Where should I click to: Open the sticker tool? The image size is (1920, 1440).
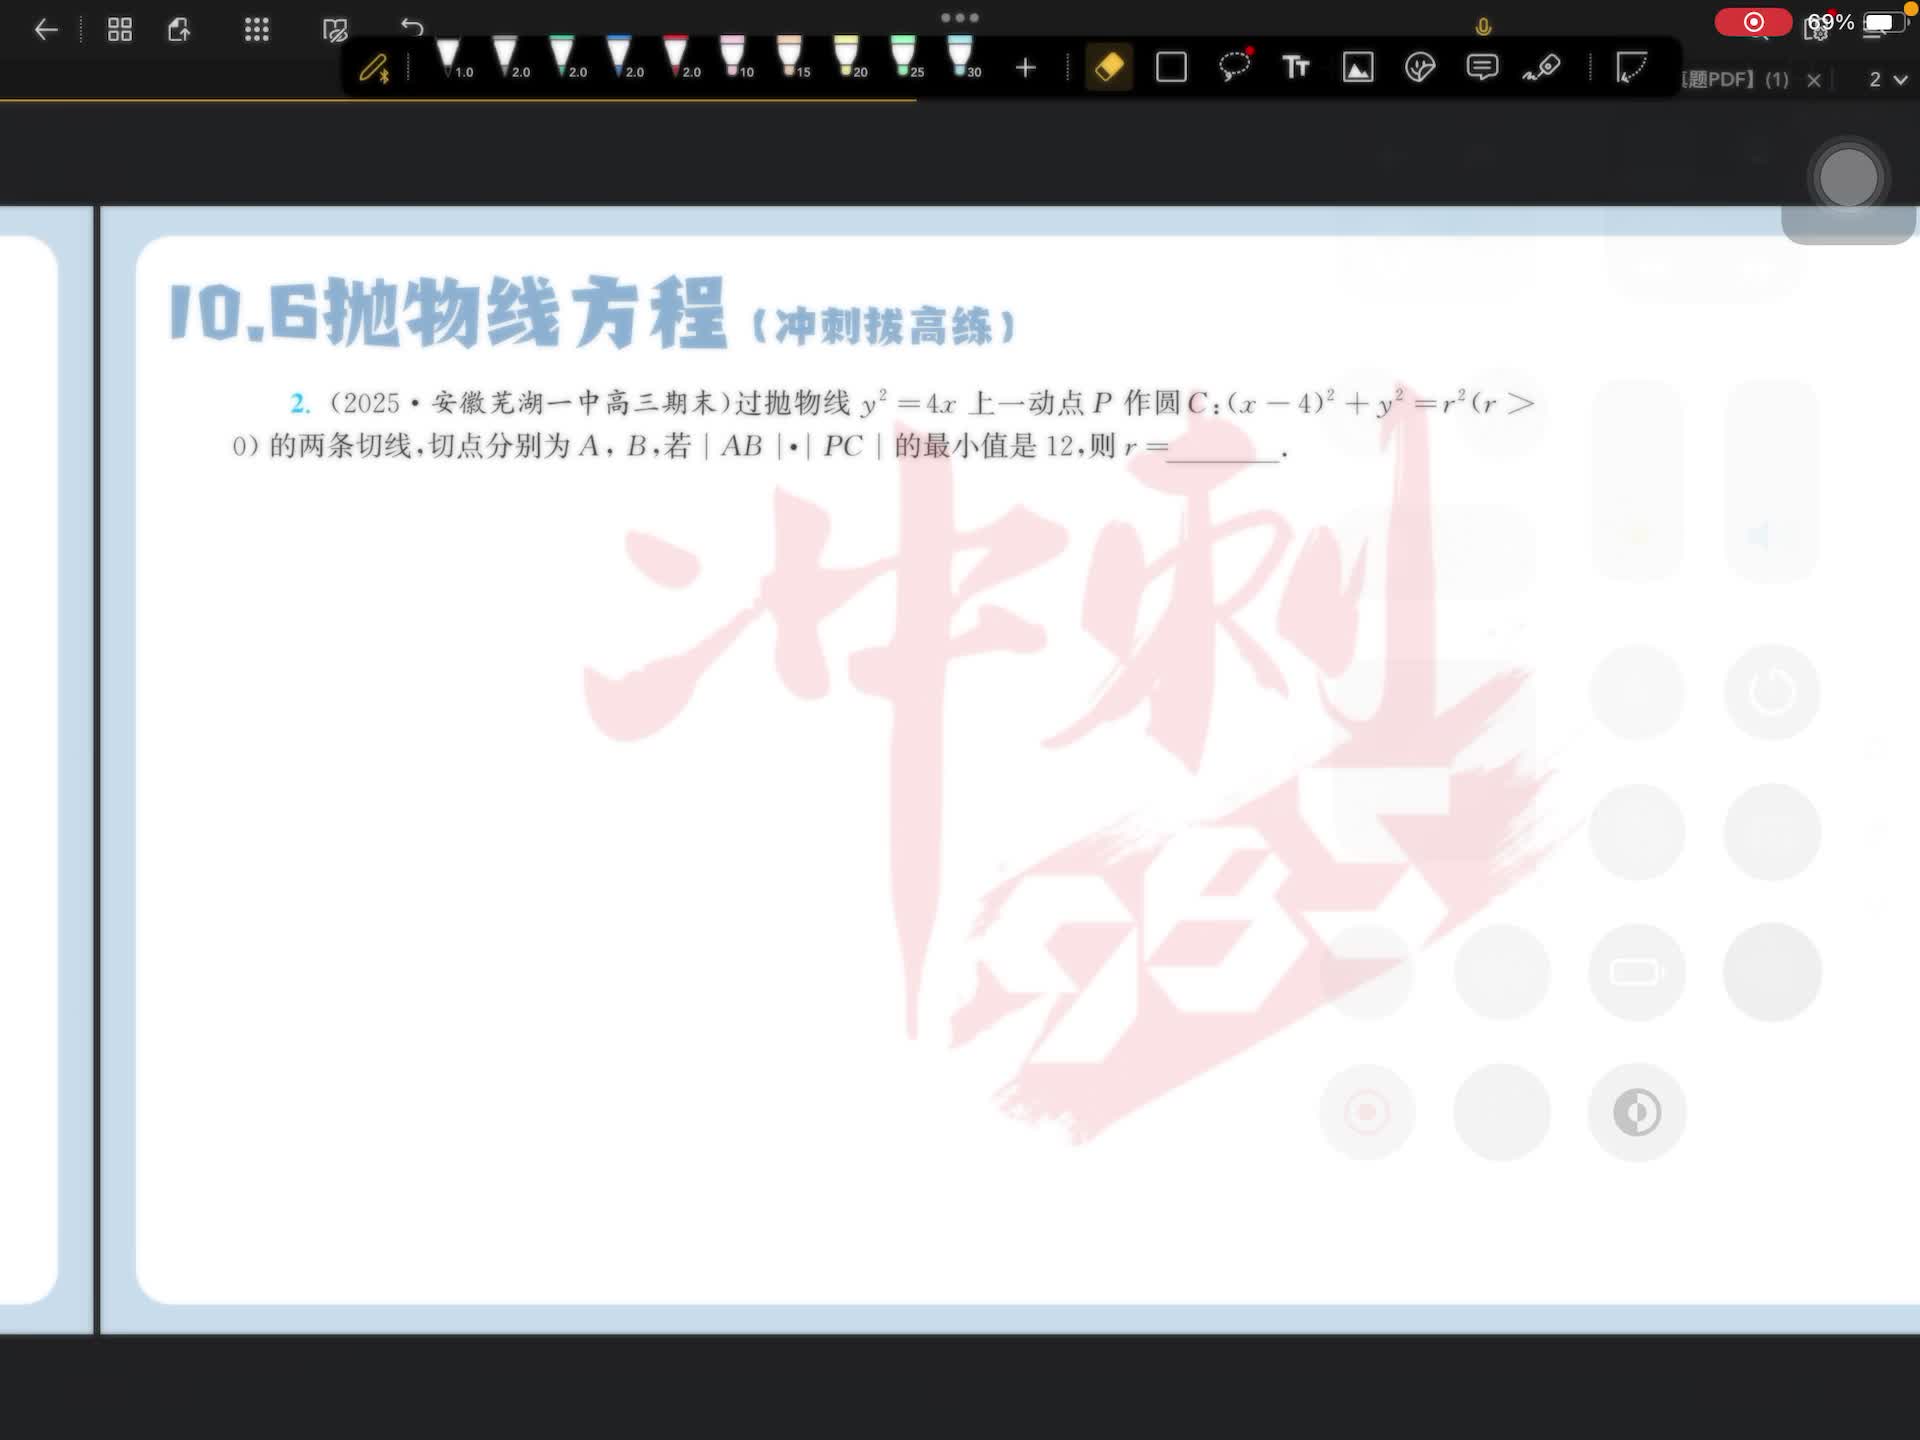click(1420, 68)
